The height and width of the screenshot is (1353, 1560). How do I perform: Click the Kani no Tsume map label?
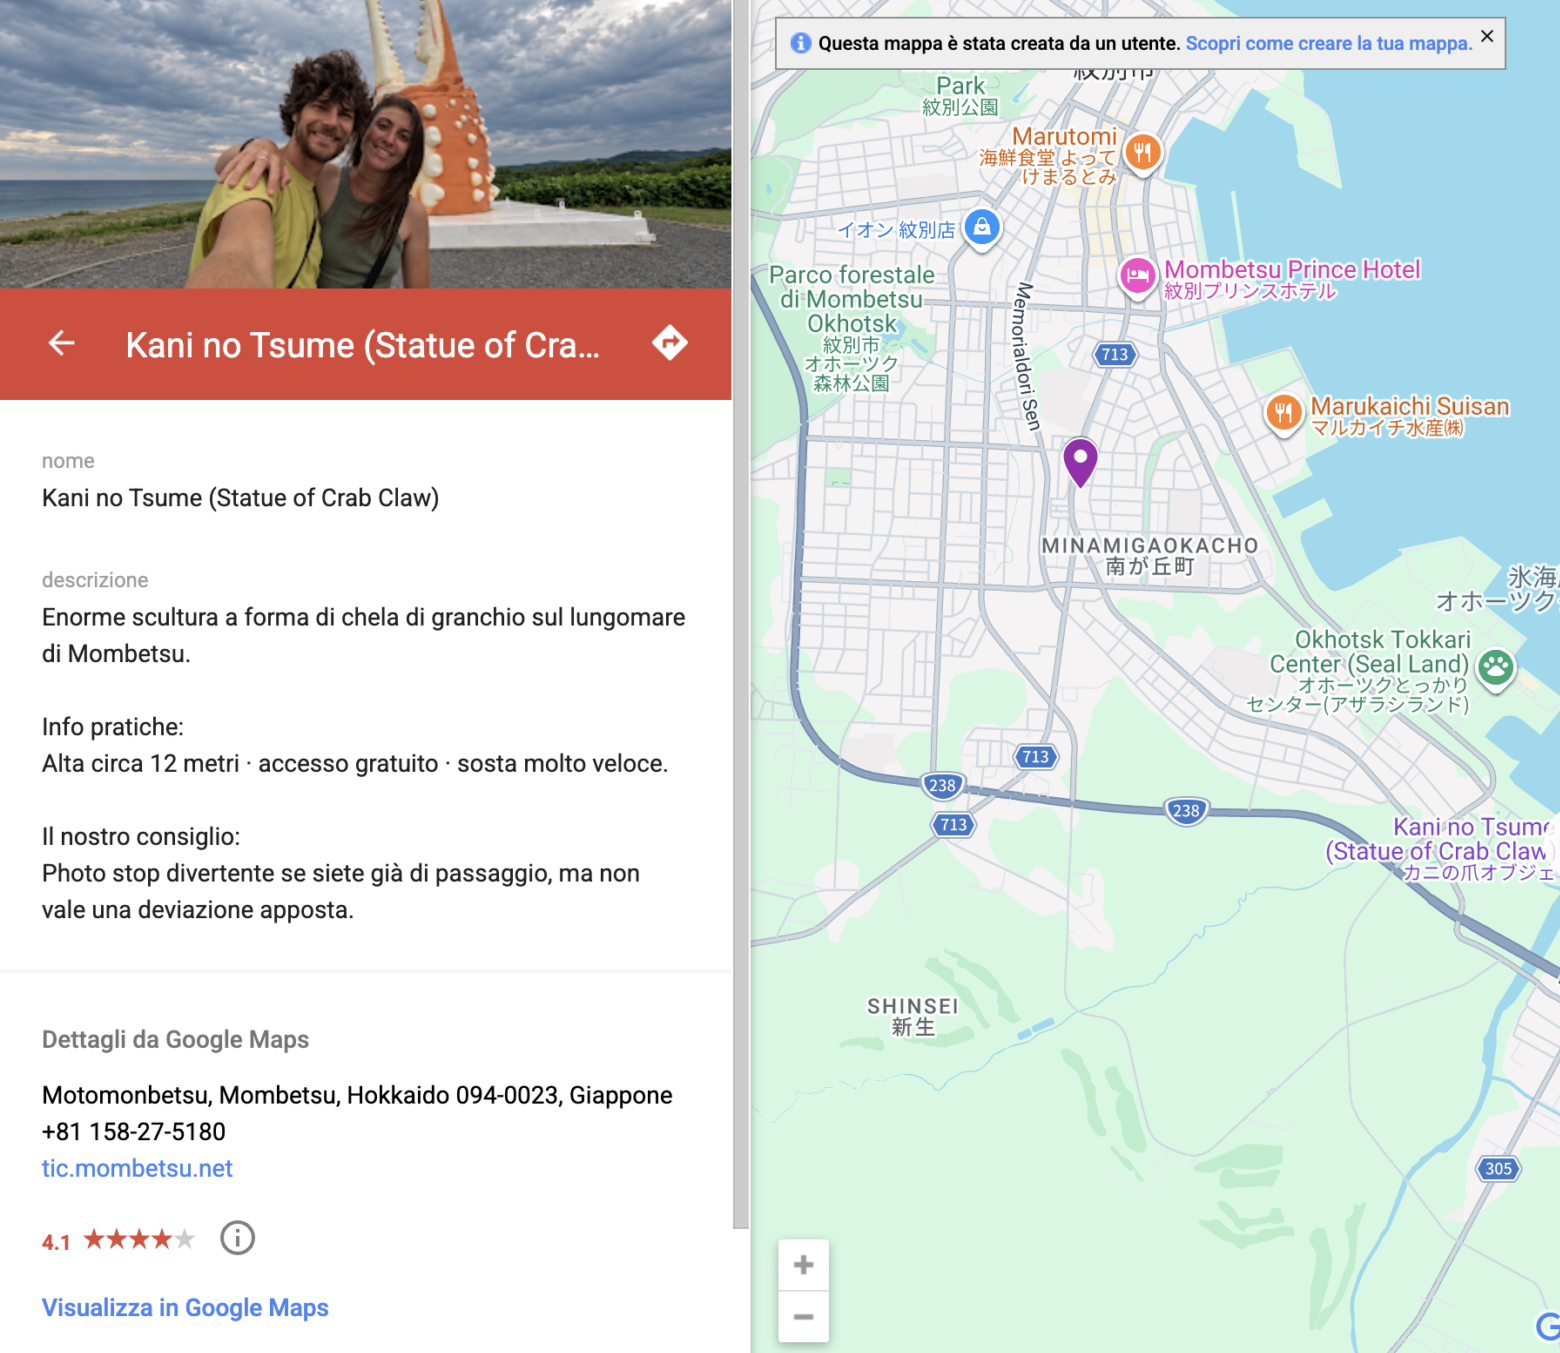tap(1442, 849)
